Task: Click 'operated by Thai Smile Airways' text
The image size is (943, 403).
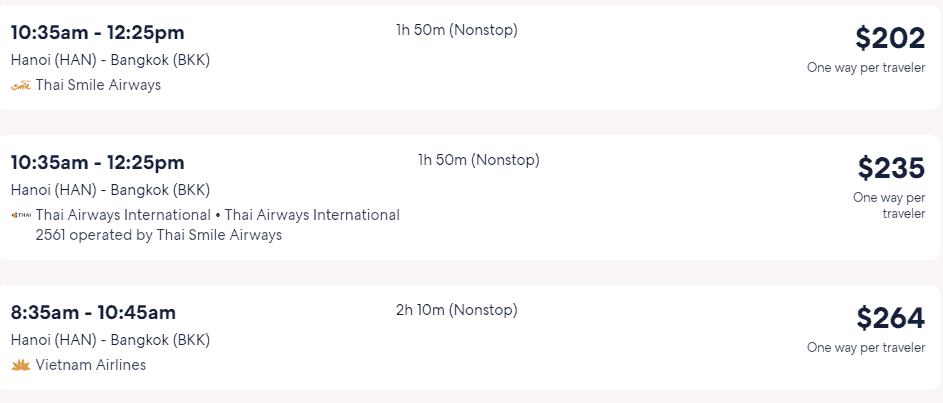Action: coord(176,235)
